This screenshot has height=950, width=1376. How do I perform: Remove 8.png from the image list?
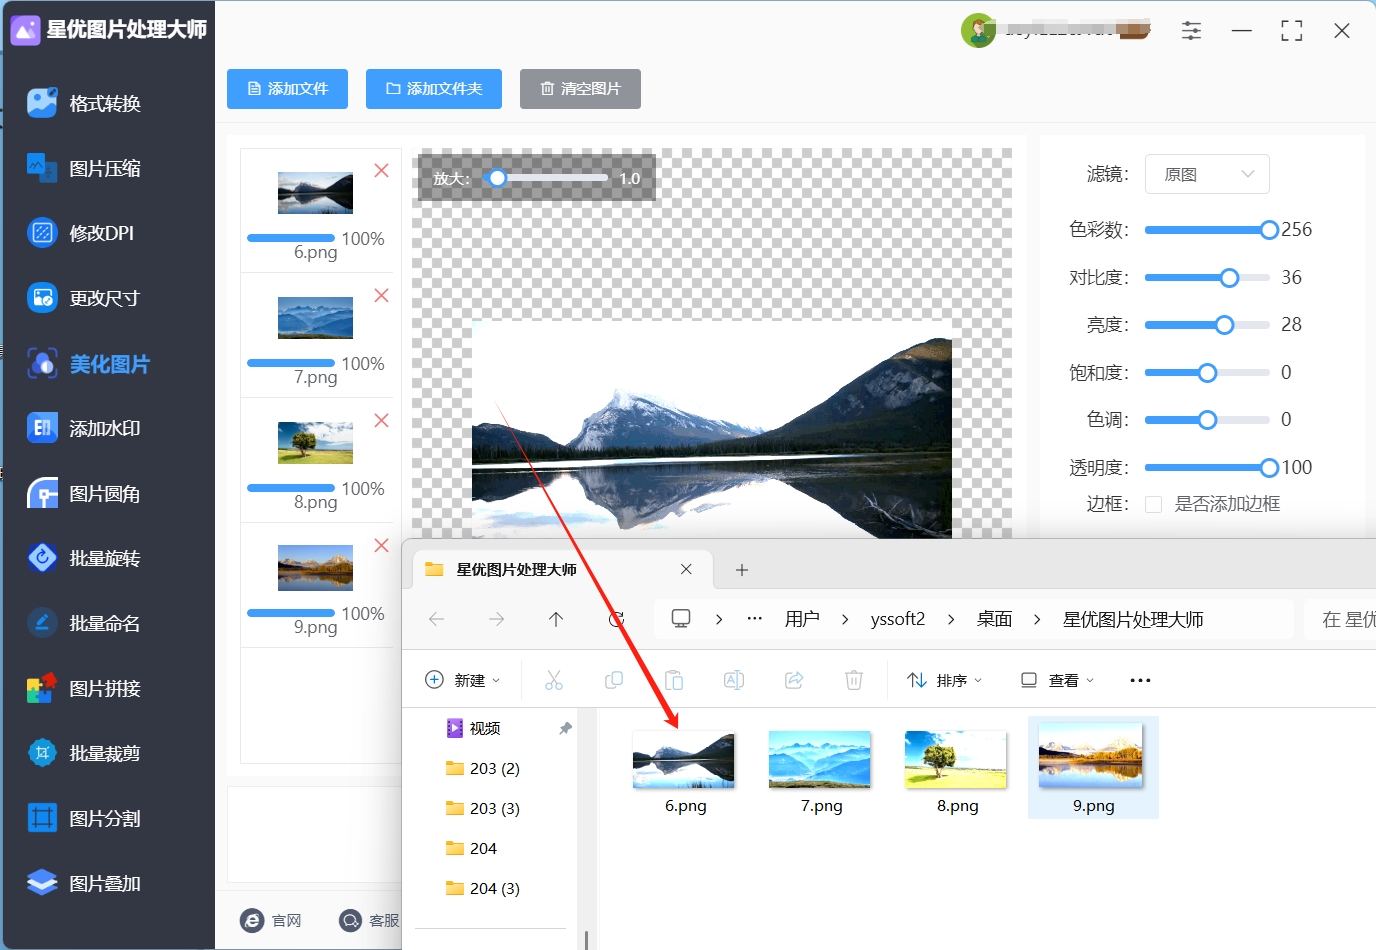381,421
